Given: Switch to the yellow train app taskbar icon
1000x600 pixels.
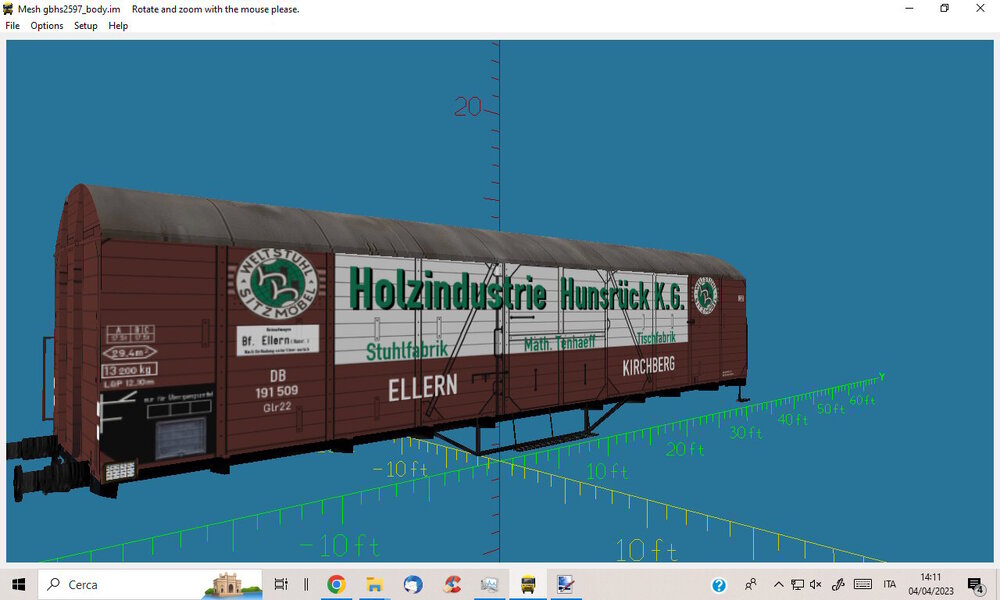Looking at the screenshot, I should [528, 584].
